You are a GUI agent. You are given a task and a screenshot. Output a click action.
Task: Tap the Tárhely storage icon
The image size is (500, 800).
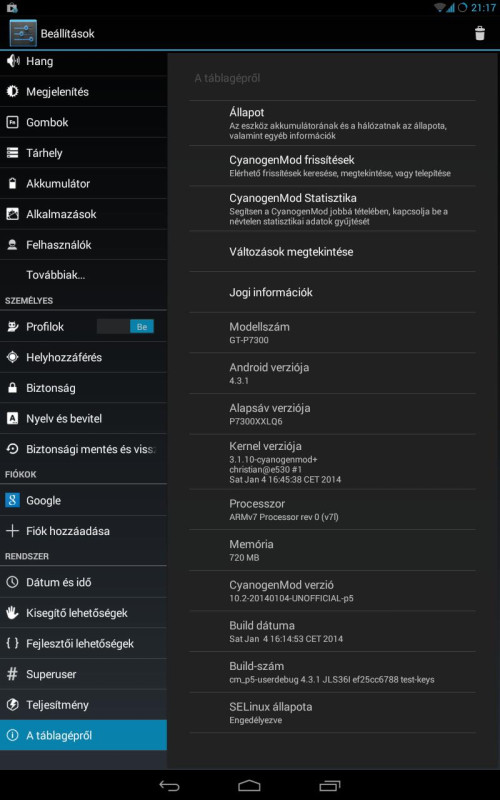12,153
